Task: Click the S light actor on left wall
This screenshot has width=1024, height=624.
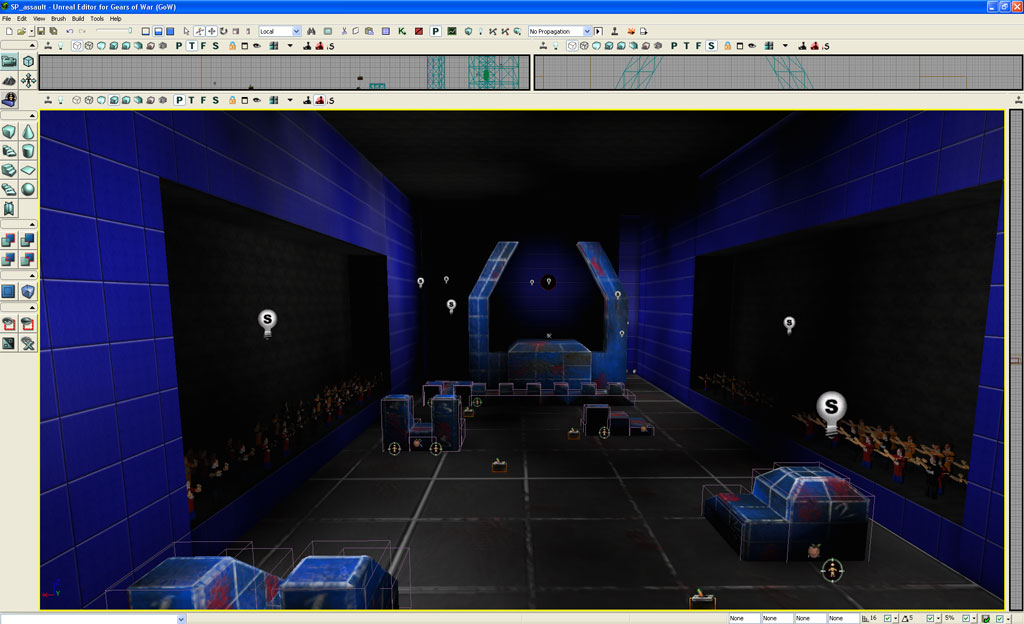Action: point(267,323)
